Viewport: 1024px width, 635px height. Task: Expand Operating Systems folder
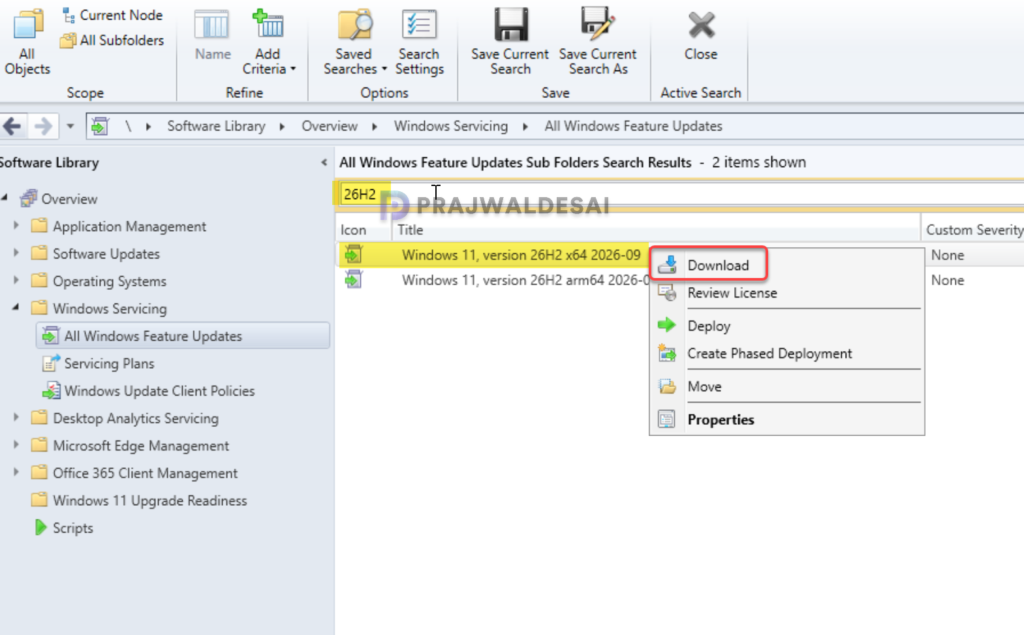click(16, 280)
